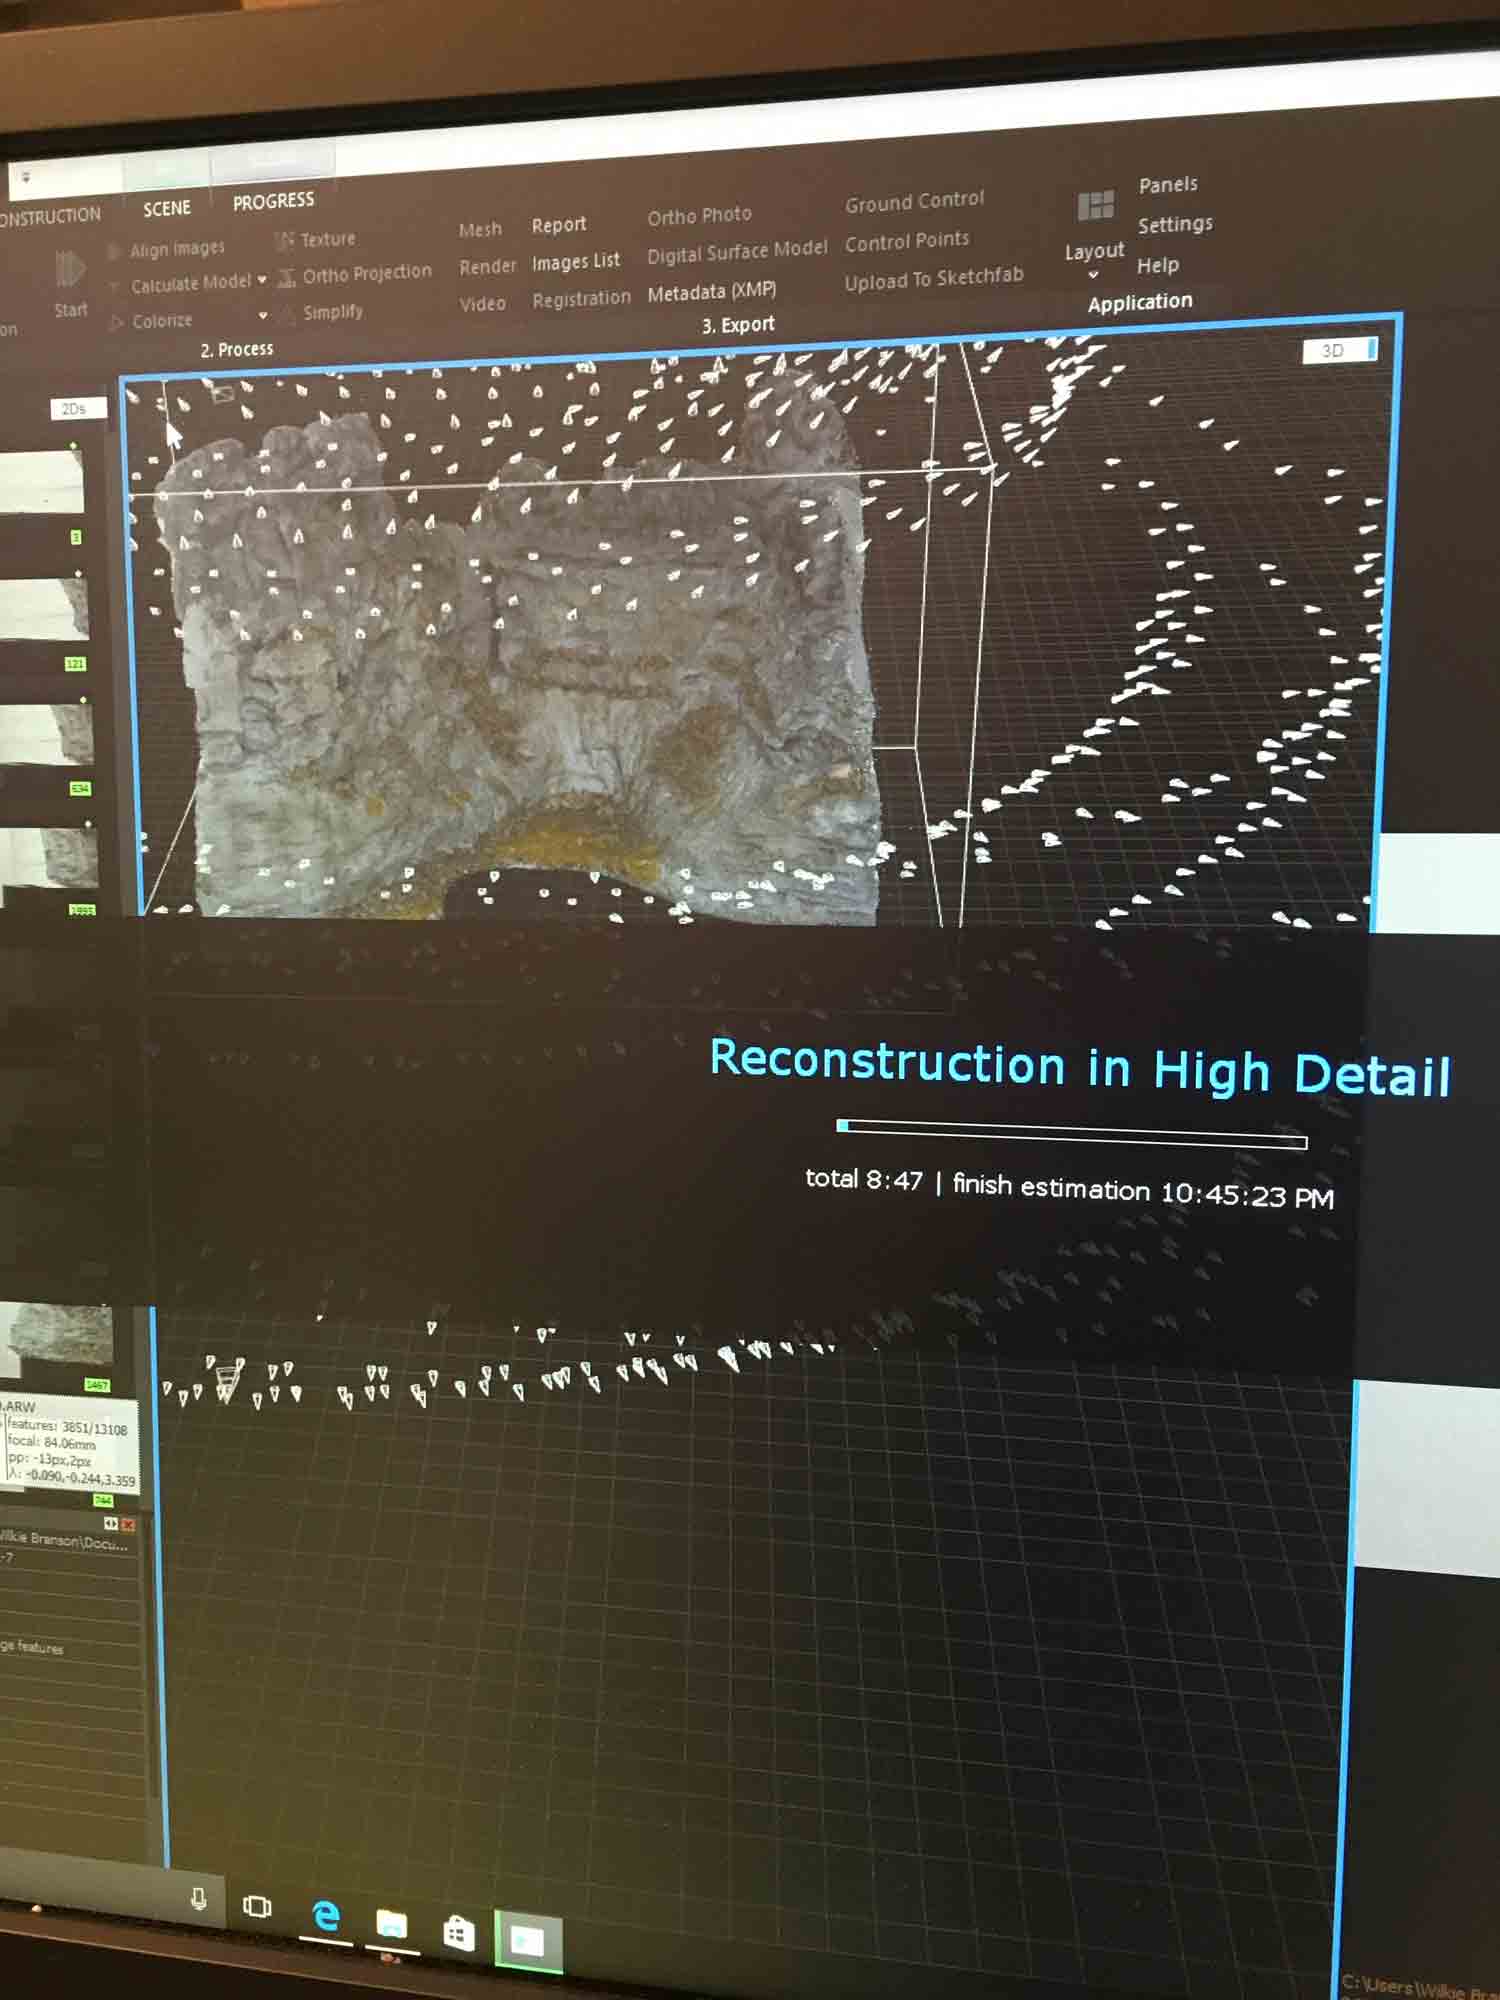Click the Render export option
Image resolution: width=1500 pixels, height=2000 pixels.
[487, 266]
